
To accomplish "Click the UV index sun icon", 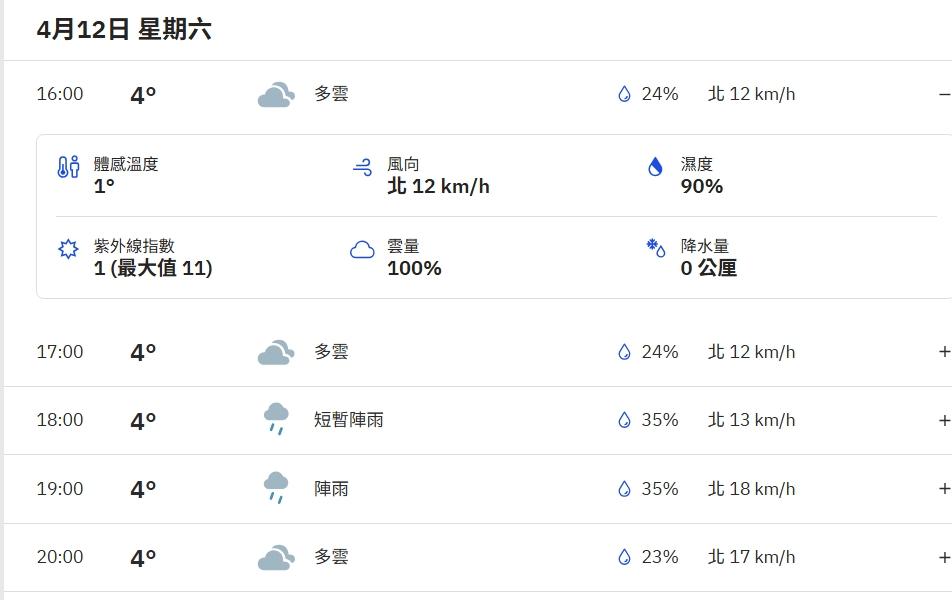I will [68, 249].
